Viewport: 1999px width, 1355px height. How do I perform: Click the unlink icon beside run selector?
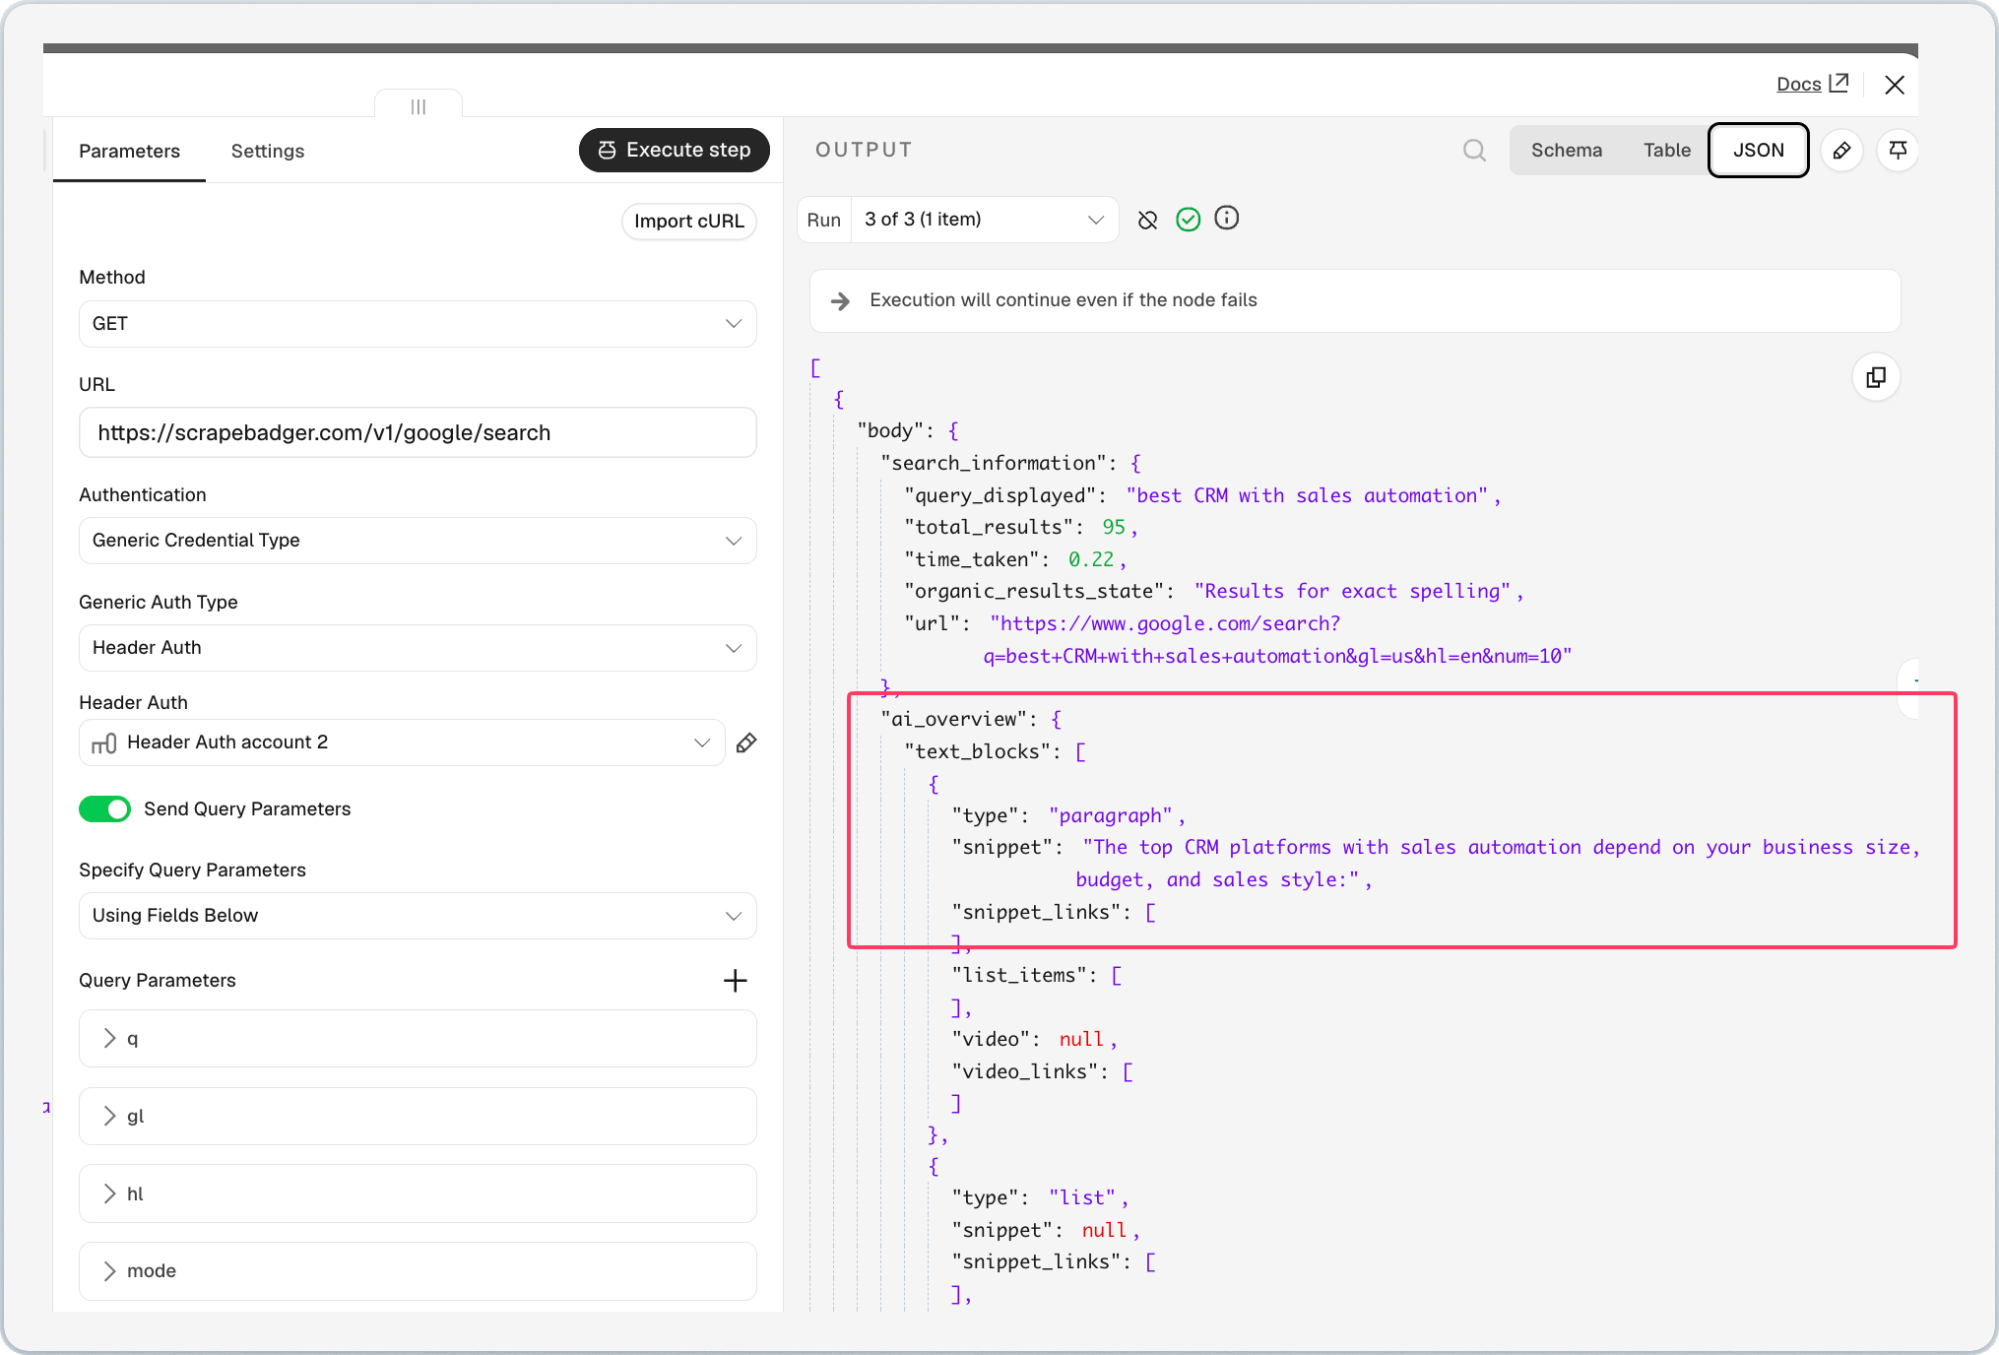(1147, 220)
